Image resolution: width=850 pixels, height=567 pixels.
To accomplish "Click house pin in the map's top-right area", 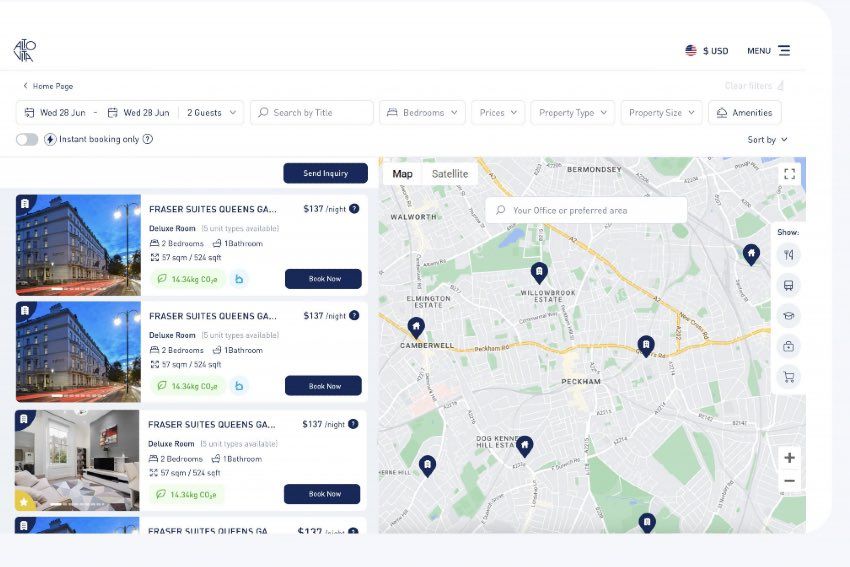I will pyautogui.click(x=751, y=254).
